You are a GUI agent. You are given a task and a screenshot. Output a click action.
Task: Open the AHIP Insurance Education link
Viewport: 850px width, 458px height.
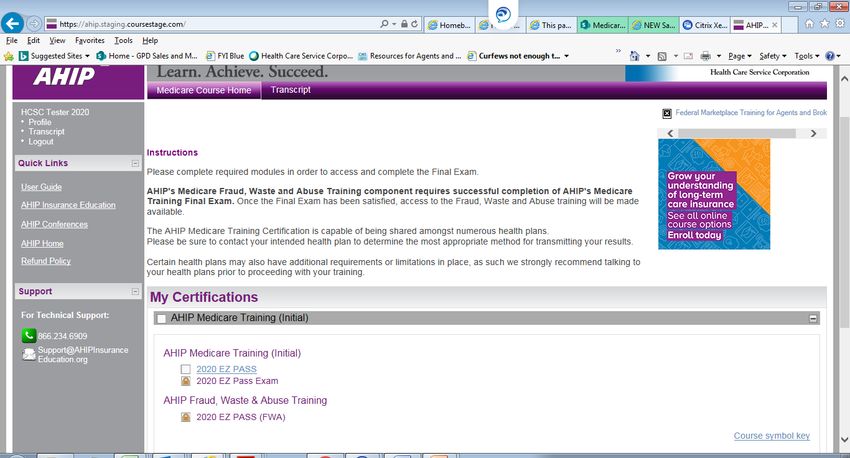[x=68, y=205]
